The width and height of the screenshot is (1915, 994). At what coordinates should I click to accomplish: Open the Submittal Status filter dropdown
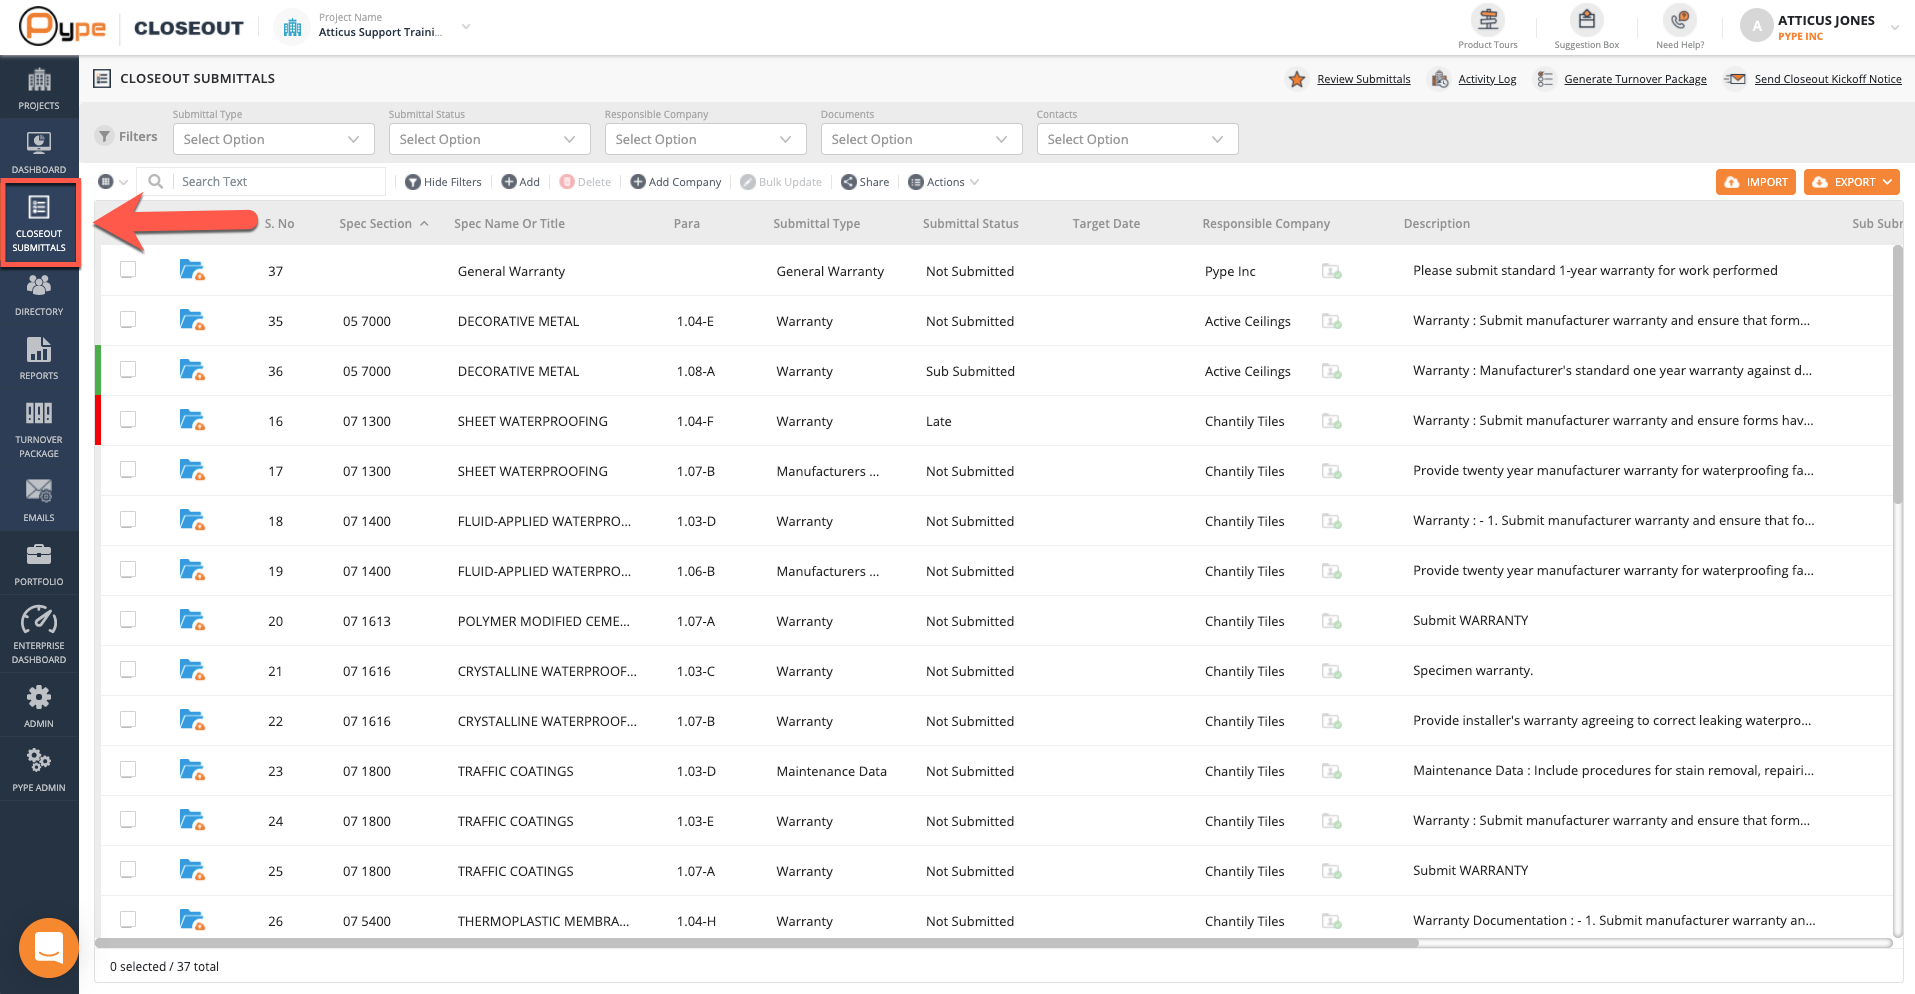click(489, 139)
